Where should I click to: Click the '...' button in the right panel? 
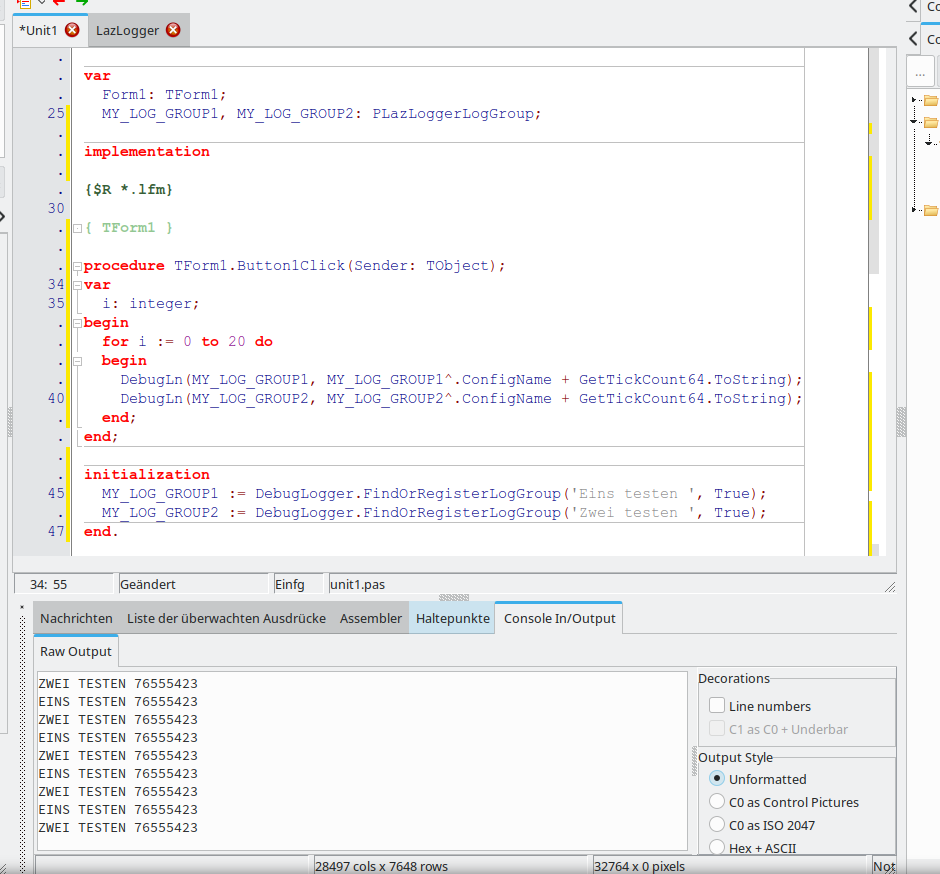pyautogui.click(x=920, y=71)
